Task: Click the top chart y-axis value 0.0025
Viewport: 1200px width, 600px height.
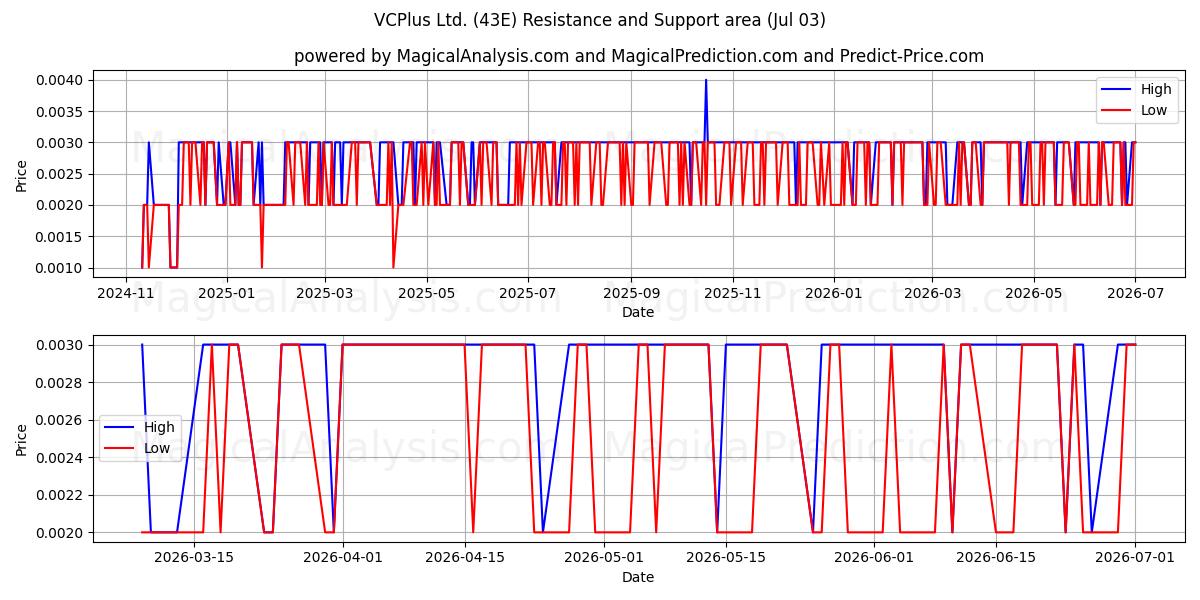Action: tap(62, 174)
